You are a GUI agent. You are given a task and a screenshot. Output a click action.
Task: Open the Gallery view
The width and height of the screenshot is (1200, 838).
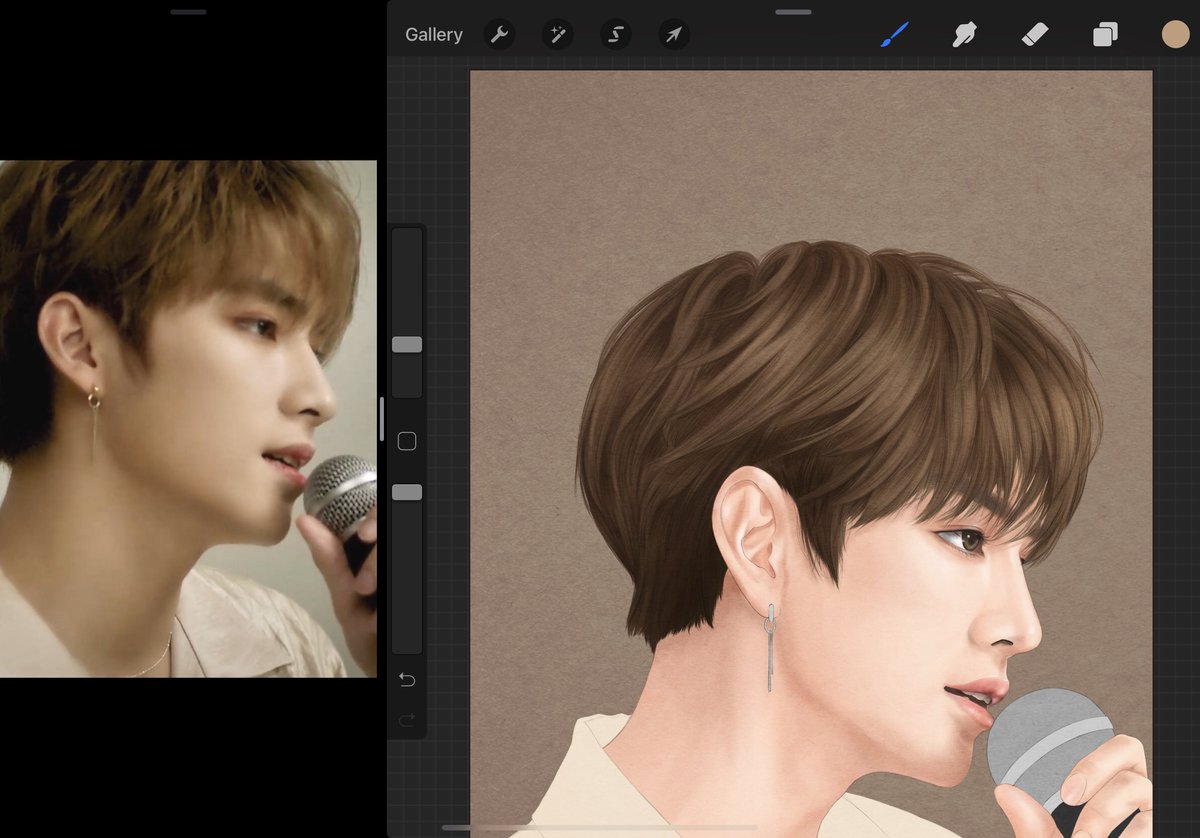[x=434, y=35]
